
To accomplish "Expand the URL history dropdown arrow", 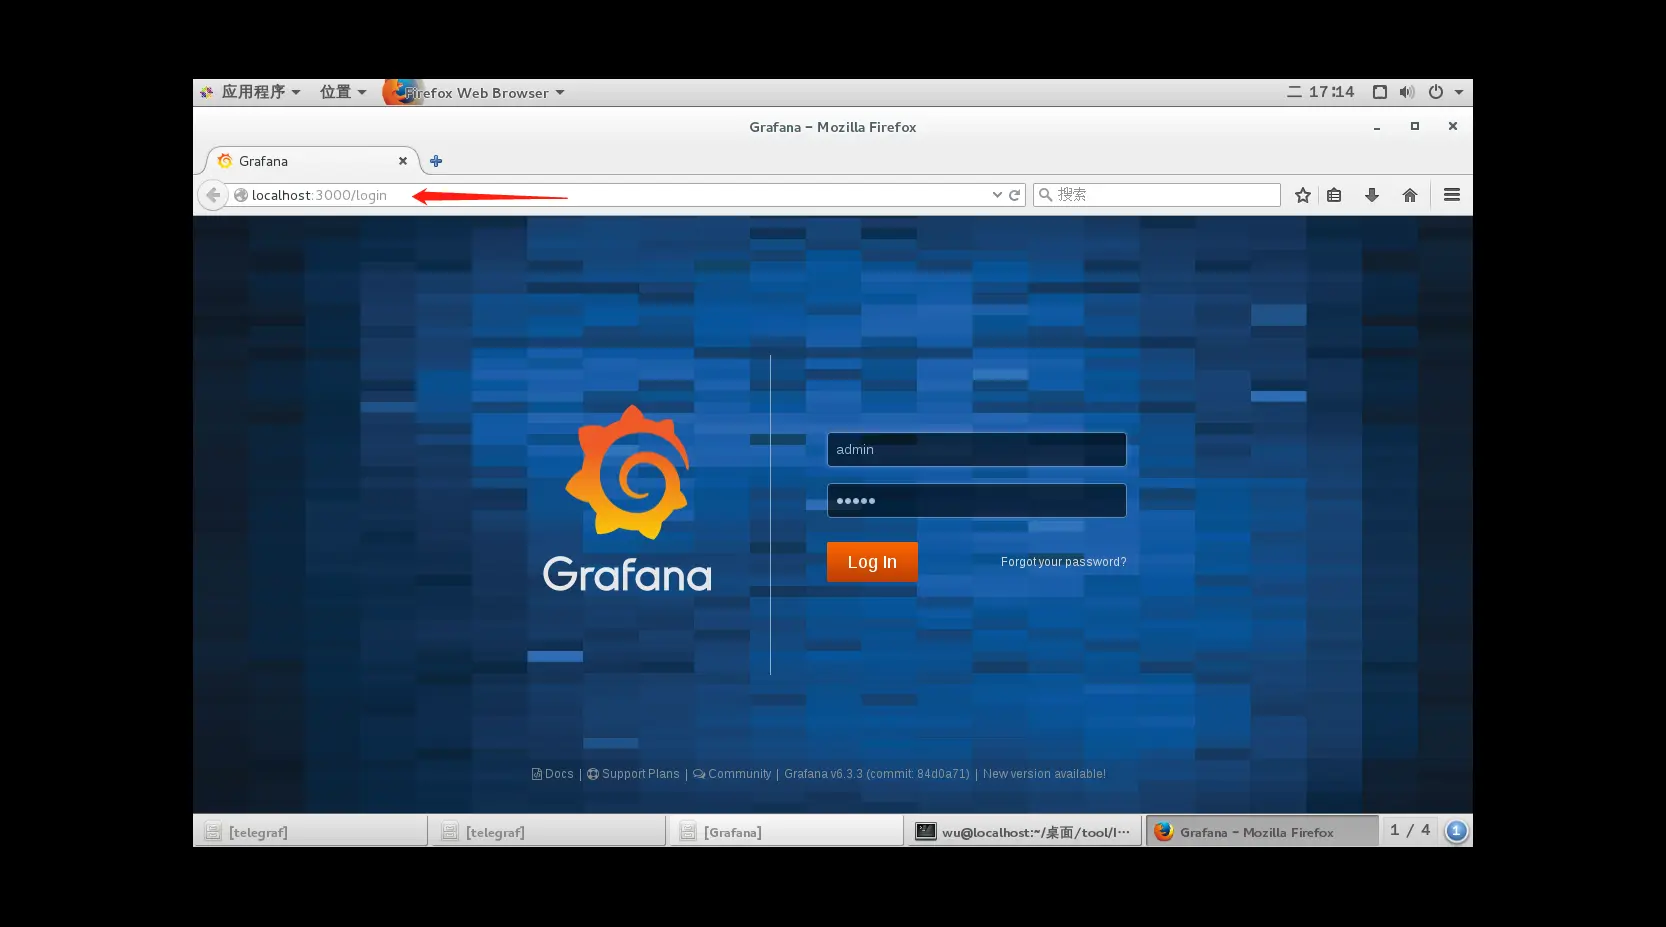I will pos(997,195).
